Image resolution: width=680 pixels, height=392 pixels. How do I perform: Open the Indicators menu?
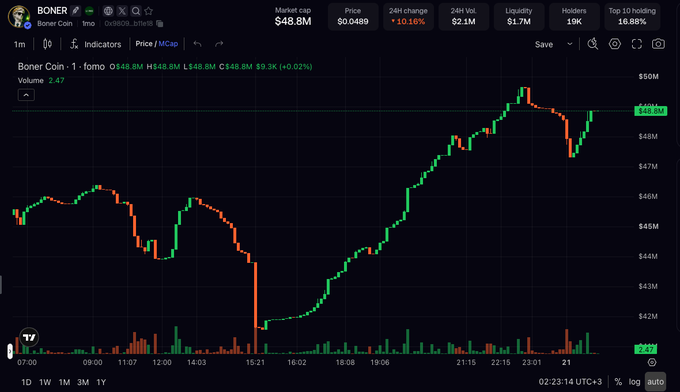click(x=95, y=44)
